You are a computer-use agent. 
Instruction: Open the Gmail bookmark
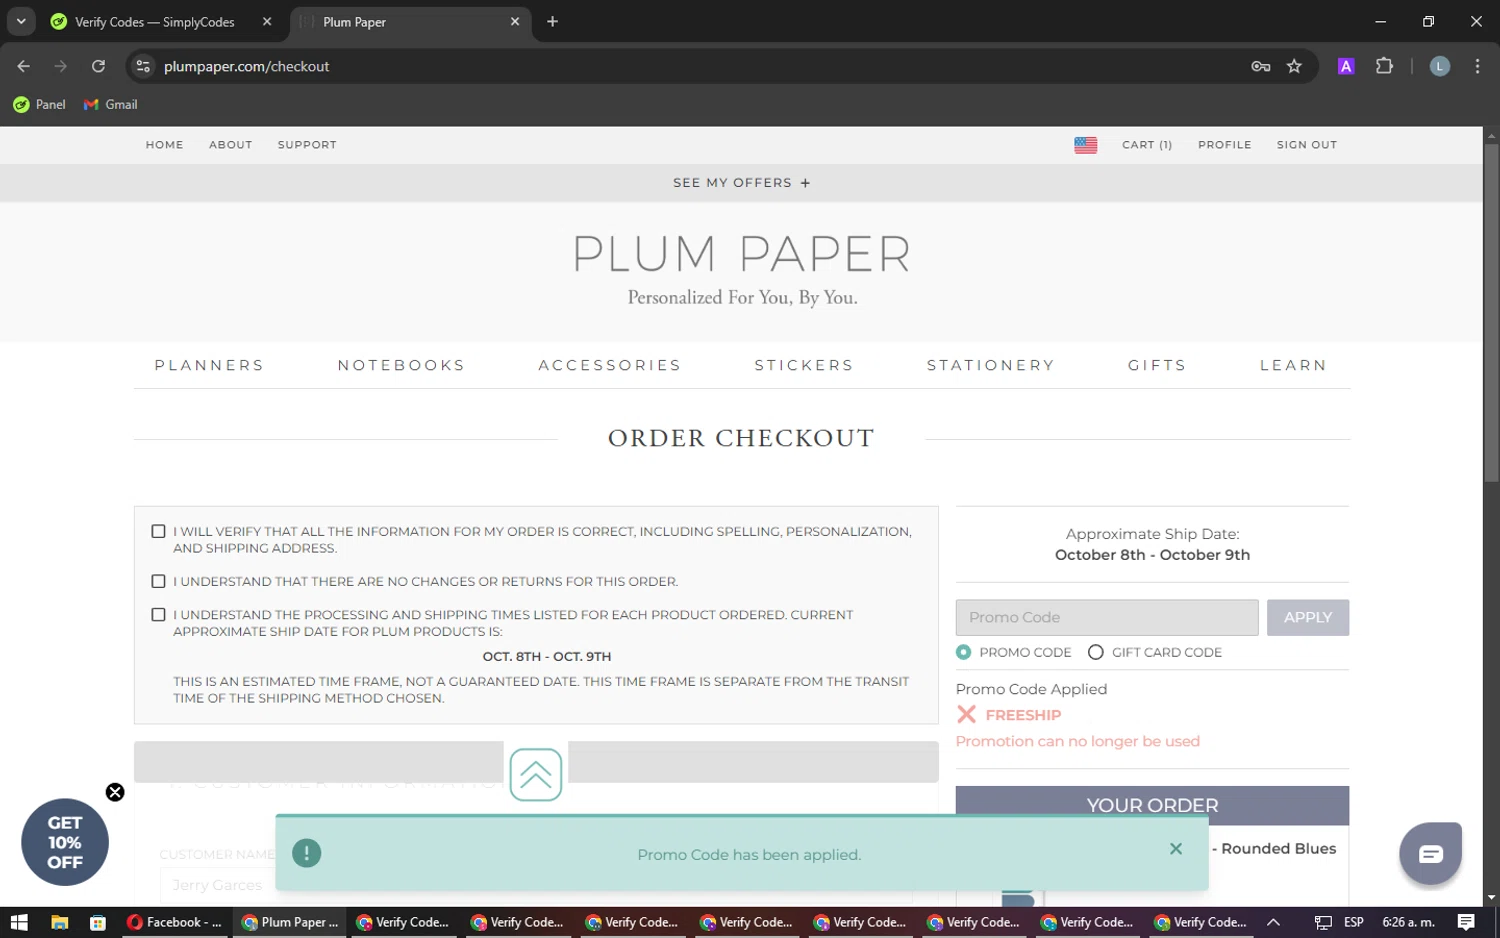click(x=111, y=104)
